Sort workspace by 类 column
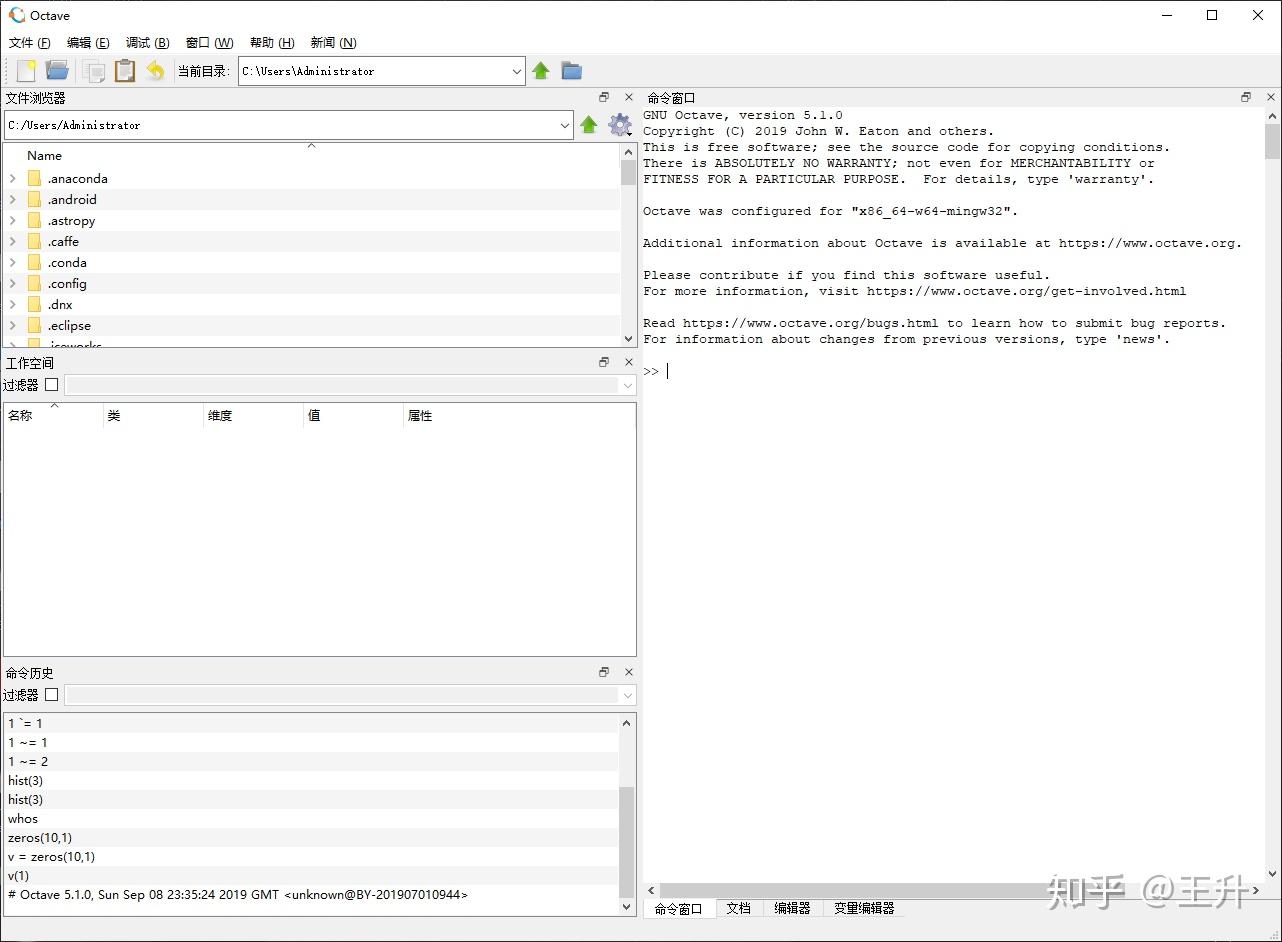 [x=154, y=415]
